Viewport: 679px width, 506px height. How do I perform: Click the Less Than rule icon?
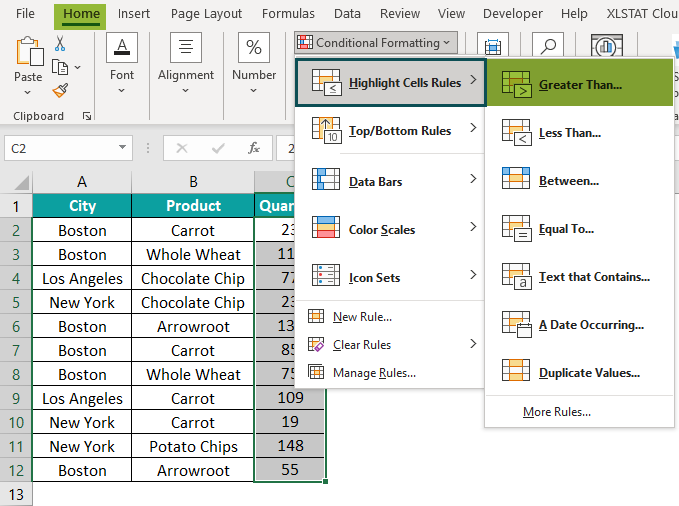(517, 133)
